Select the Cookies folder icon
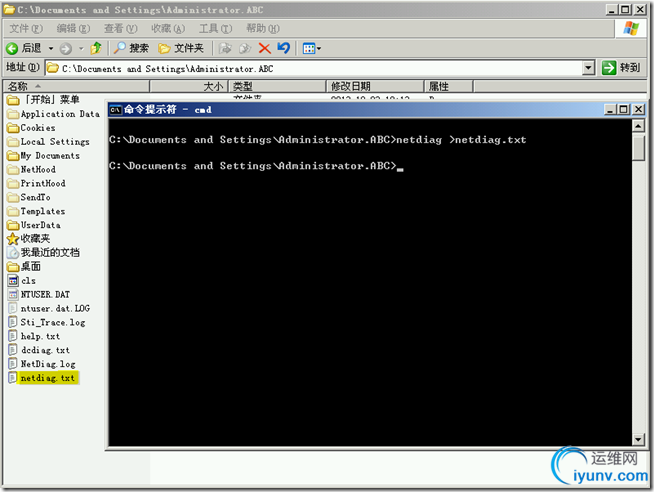 pos(13,128)
